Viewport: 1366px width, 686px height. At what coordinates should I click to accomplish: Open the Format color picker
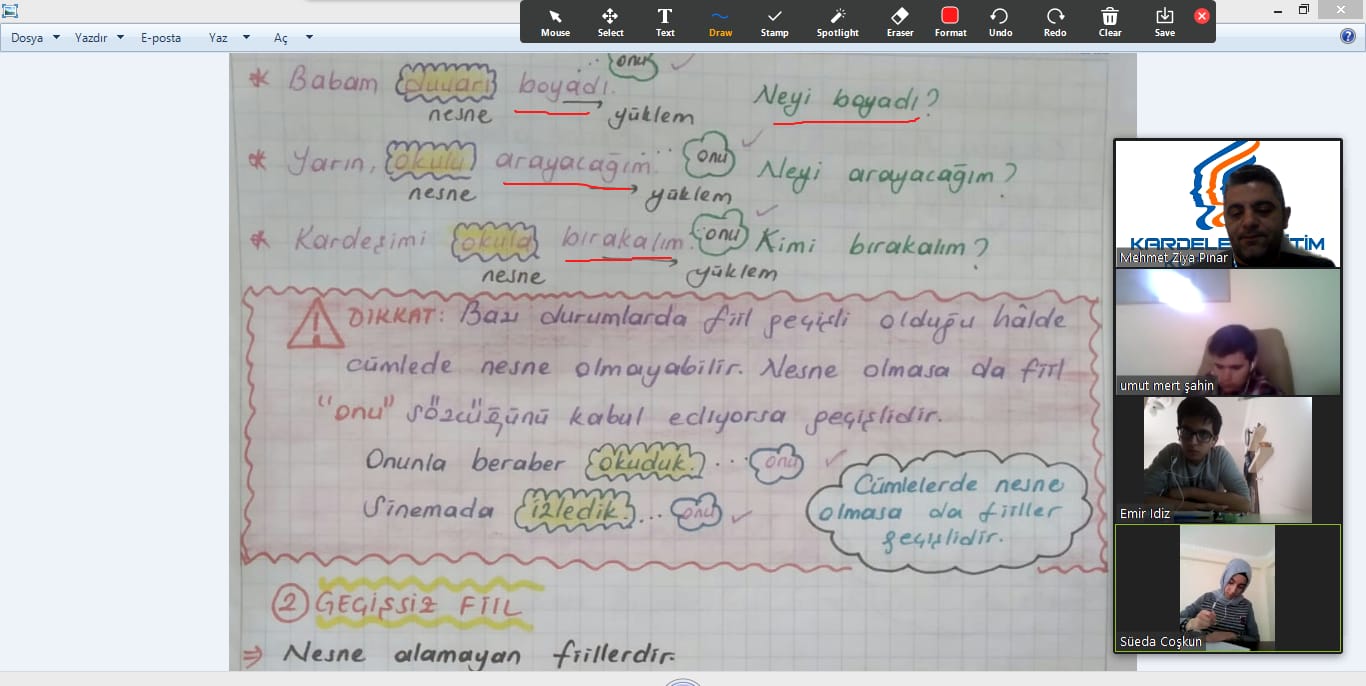click(x=950, y=21)
